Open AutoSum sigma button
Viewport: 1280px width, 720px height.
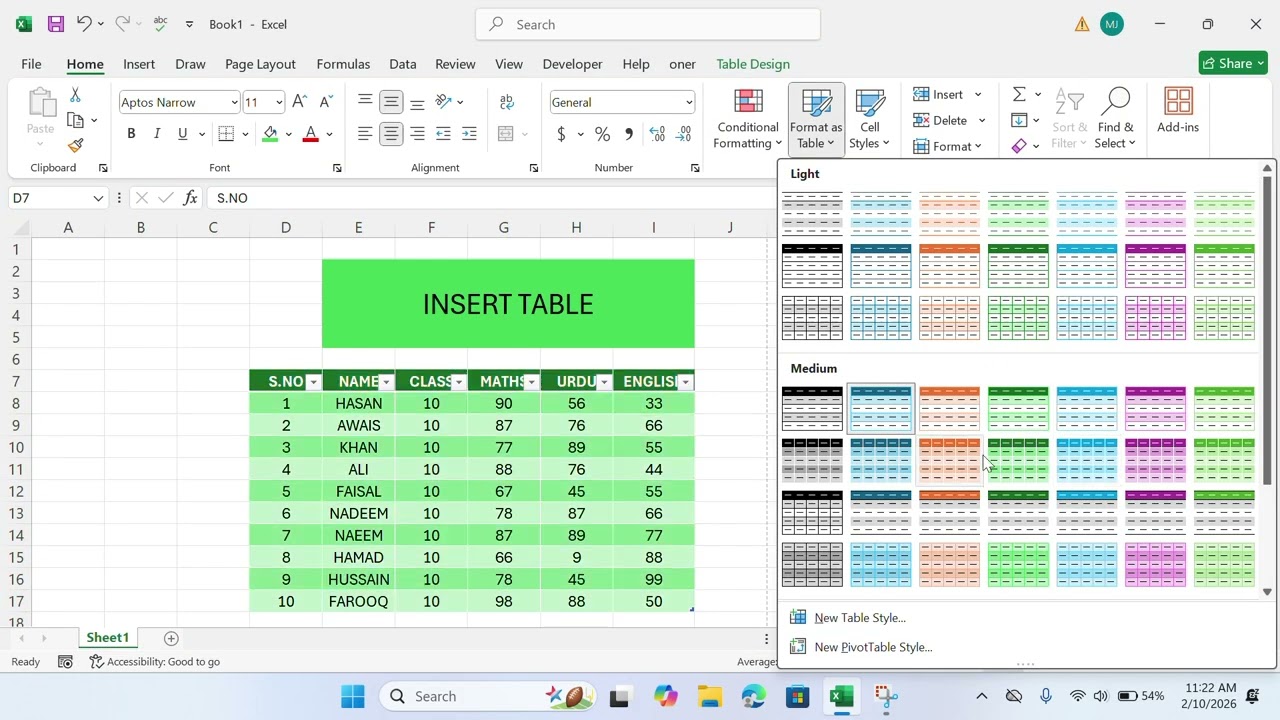click(x=1019, y=94)
